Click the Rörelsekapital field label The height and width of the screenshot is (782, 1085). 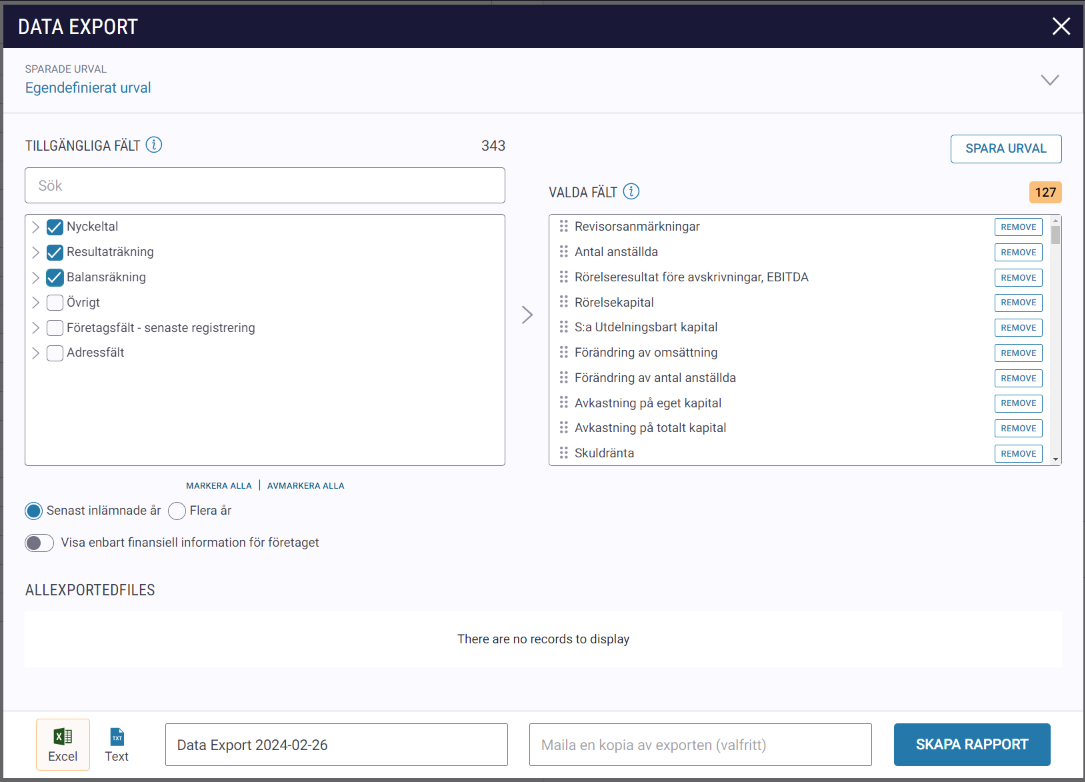[x=614, y=302]
